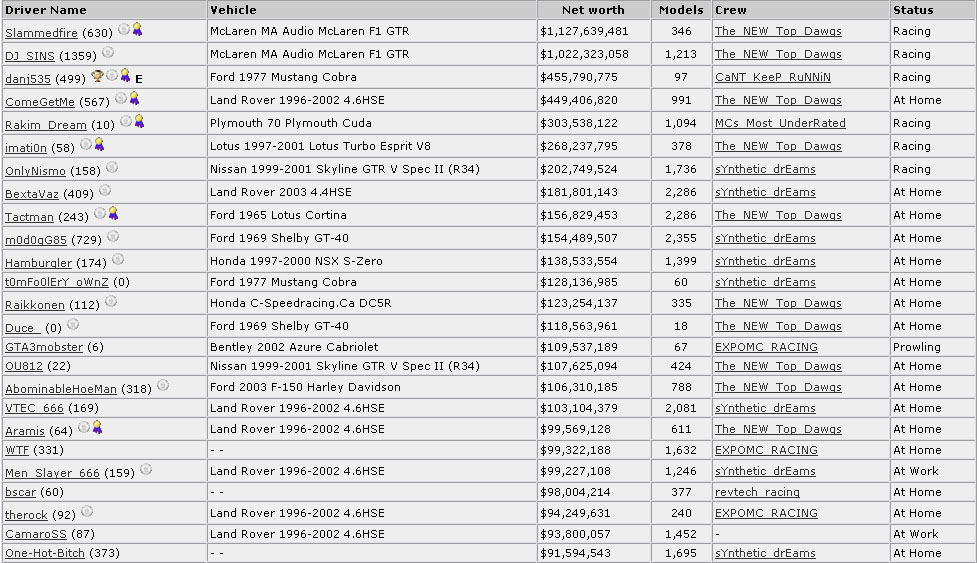
Task: Click the blue ribbon badge next to Slammedfire
Action: point(137,29)
